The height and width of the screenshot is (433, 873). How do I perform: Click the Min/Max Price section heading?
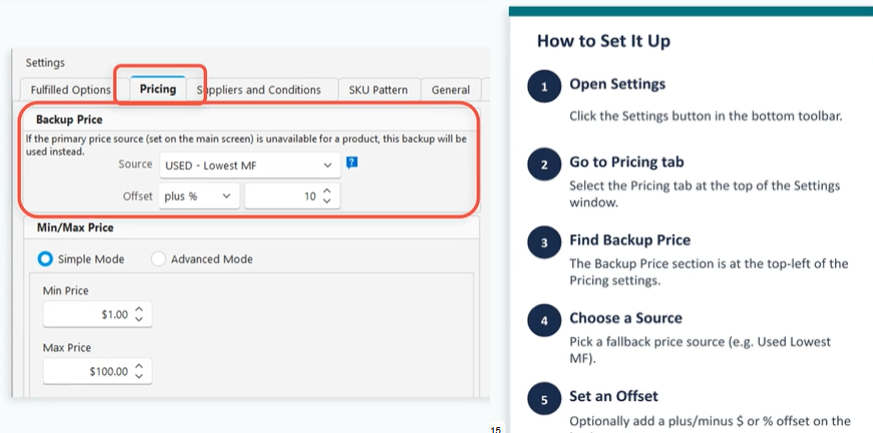(x=75, y=228)
